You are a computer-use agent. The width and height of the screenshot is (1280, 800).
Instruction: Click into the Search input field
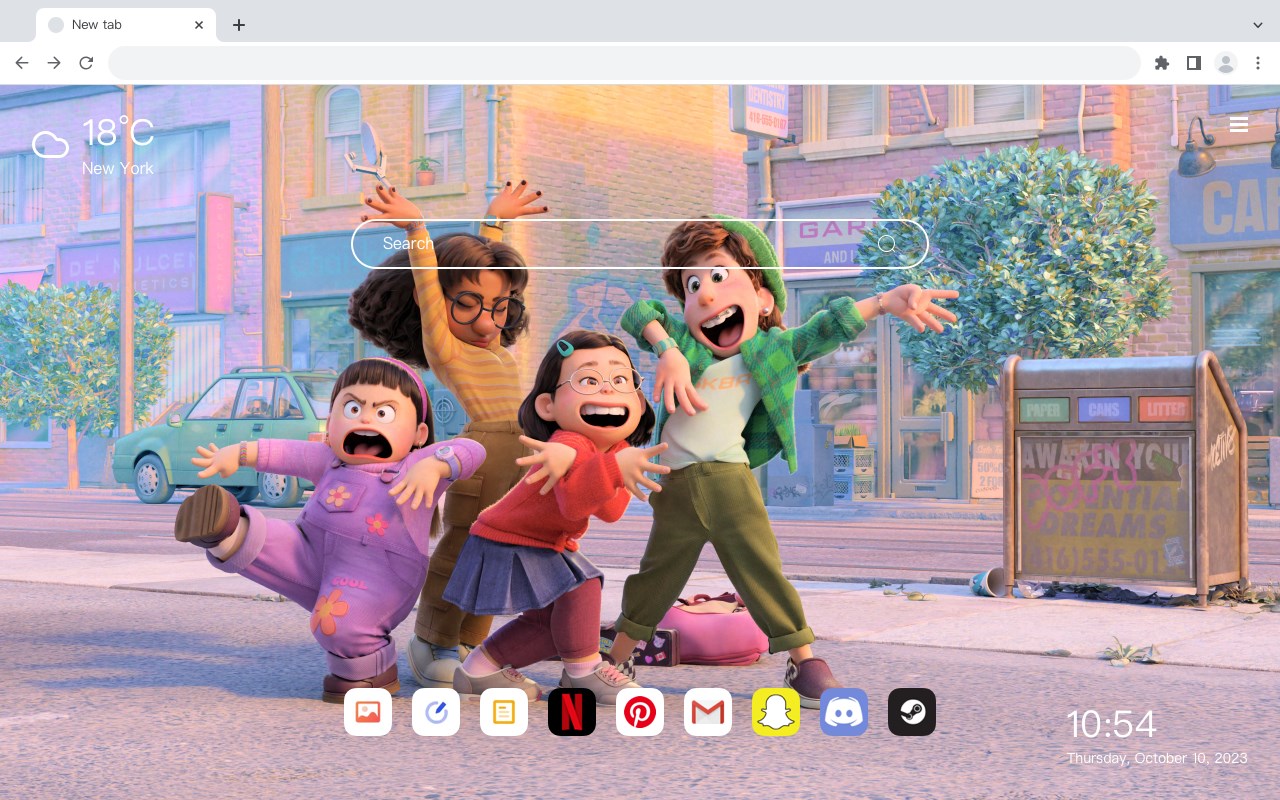pos(640,244)
